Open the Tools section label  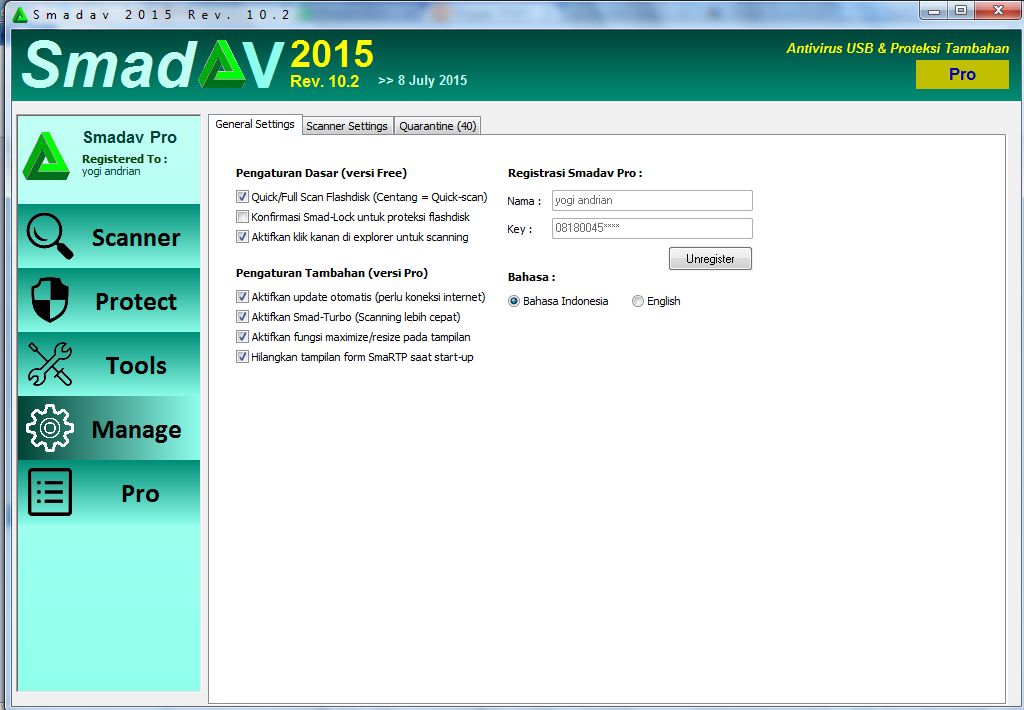[136, 366]
